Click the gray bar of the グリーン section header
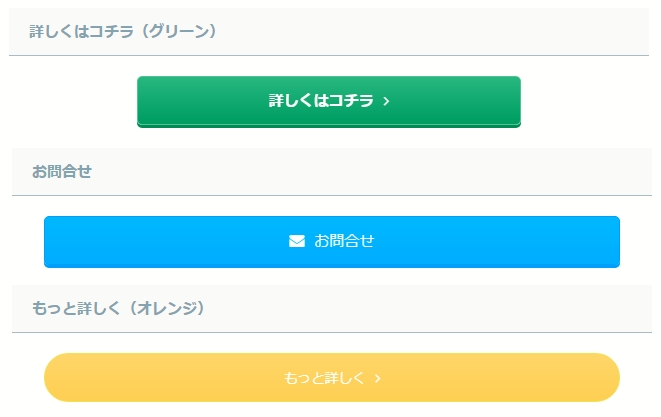The height and width of the screenshot is (417, 661). pyautogui.click(x=450, y=32)
